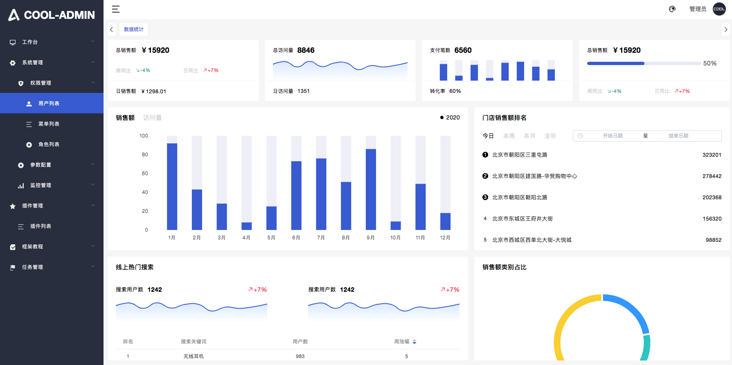The width and height of the screenshot is (732, 365).
Task: Sort by 周涨幅 using the sort icon
Action: click(x=415, y=342)
